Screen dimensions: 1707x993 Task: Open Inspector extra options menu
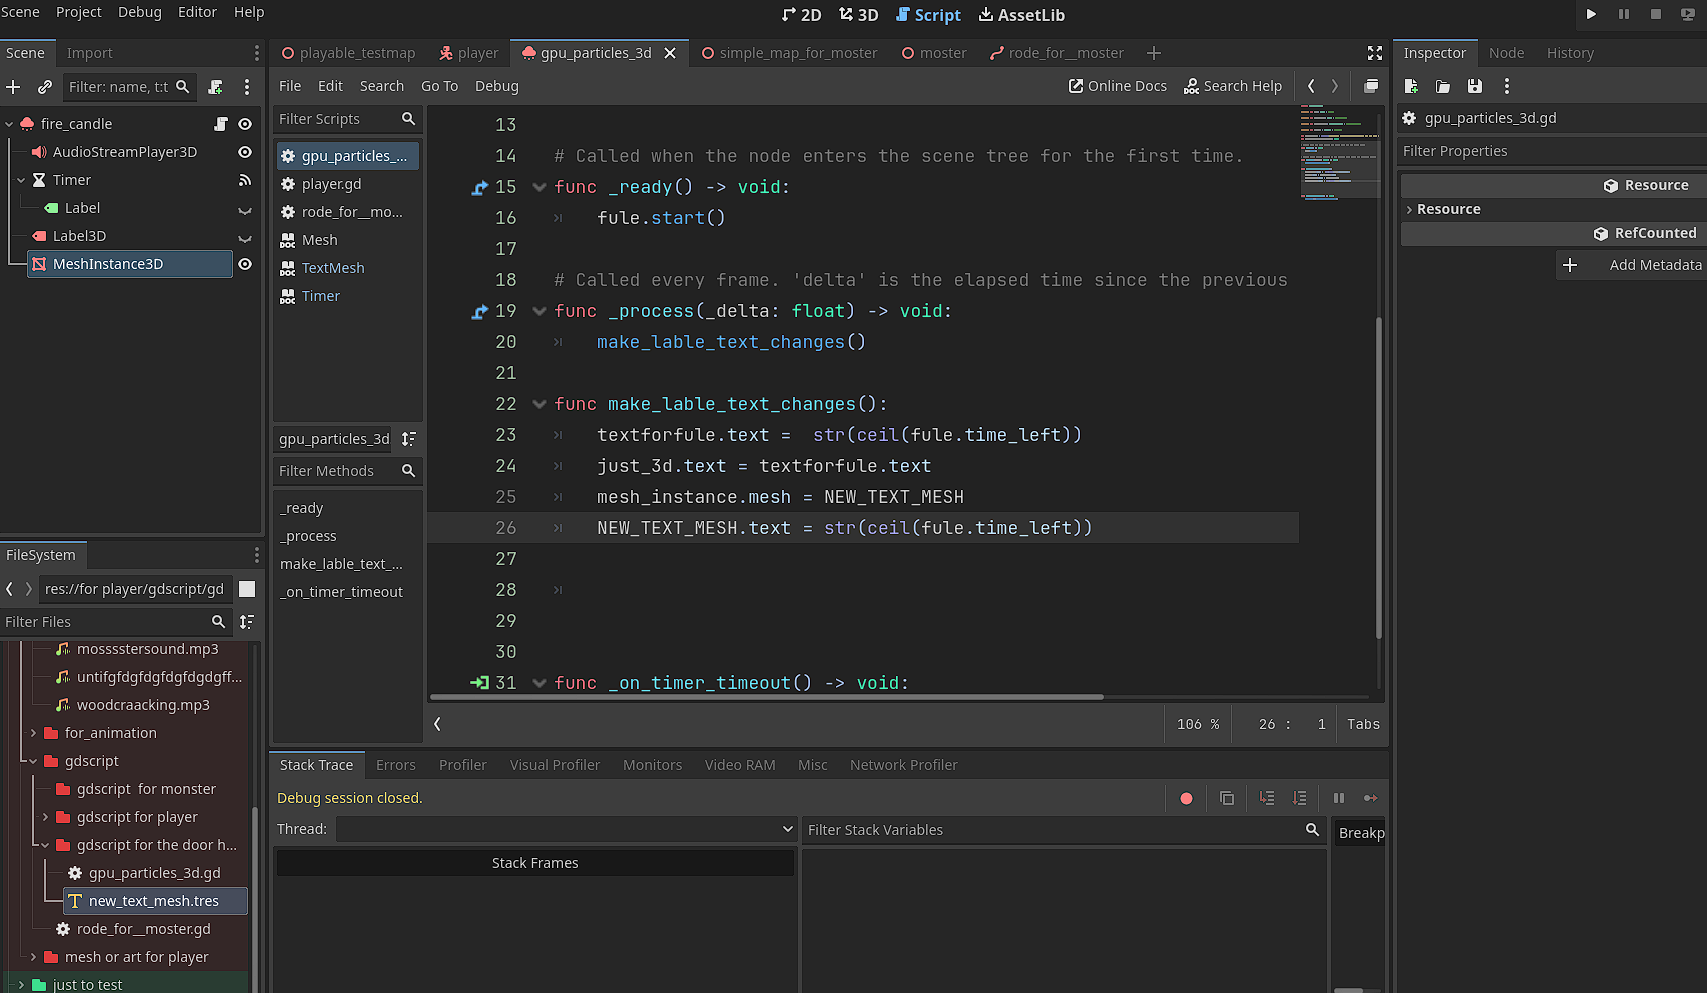1507,86
